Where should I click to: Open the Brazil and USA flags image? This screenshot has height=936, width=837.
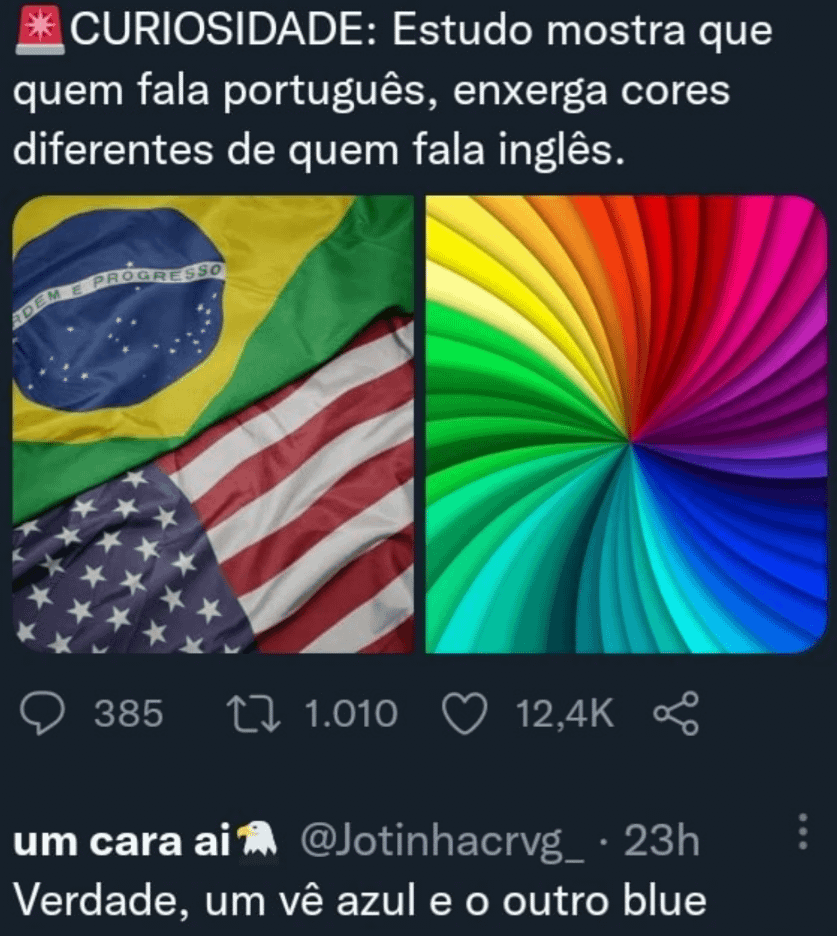(x=213, y=424)
